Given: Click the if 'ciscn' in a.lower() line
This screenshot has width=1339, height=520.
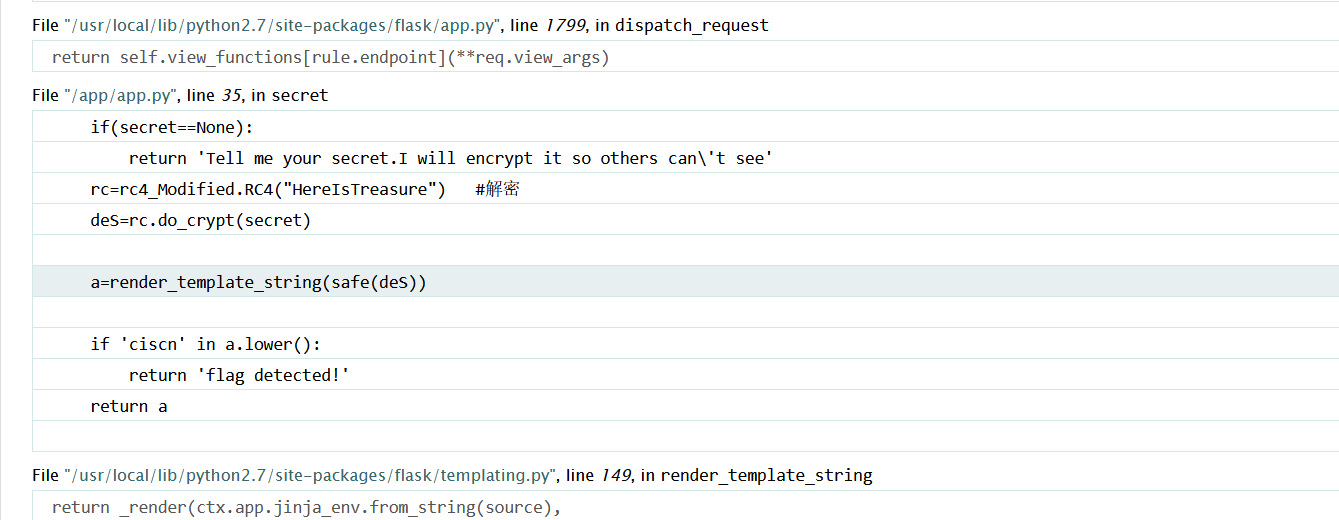Looking at the screenshot, I should tap(685, 344).
